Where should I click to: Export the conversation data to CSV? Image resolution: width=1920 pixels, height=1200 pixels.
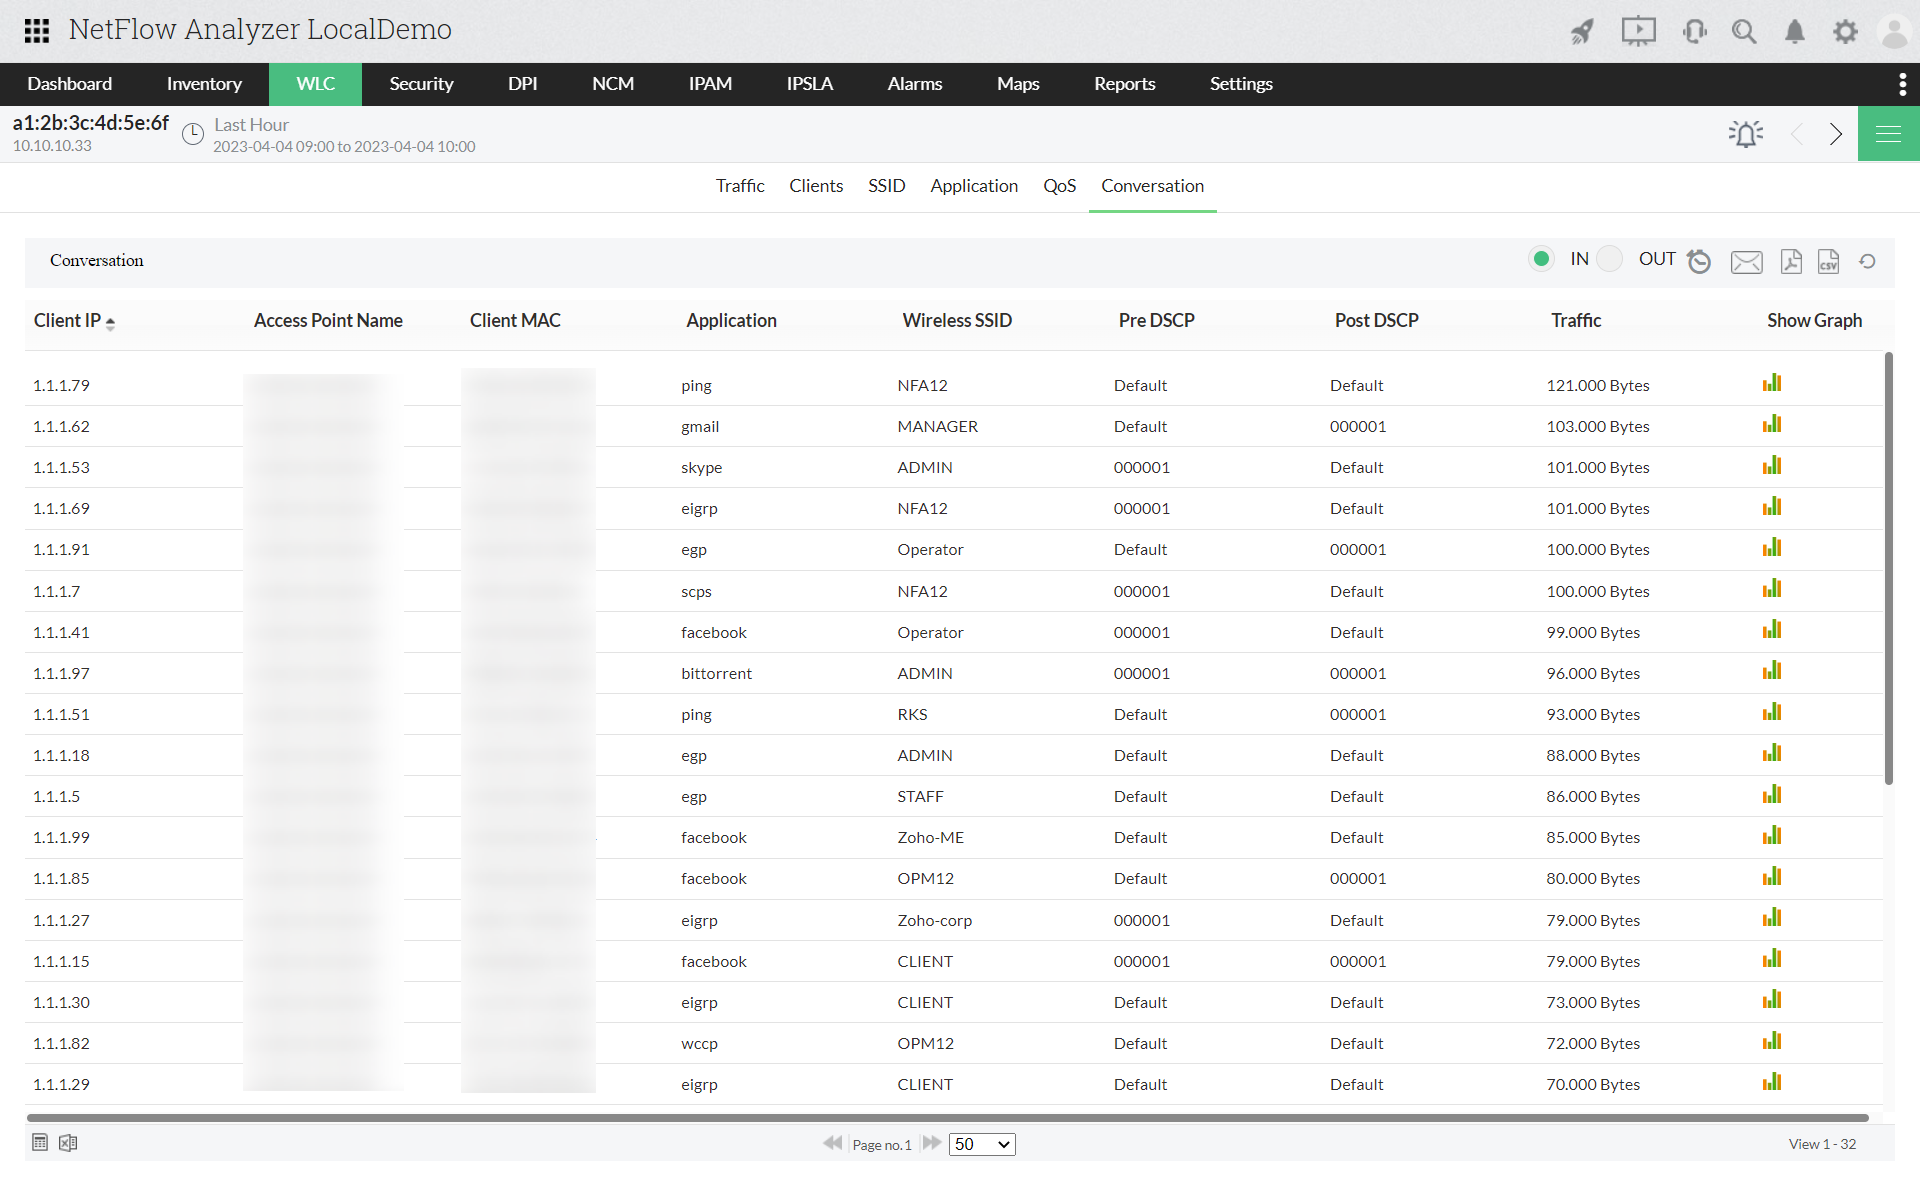click(x=1828, y=261)
